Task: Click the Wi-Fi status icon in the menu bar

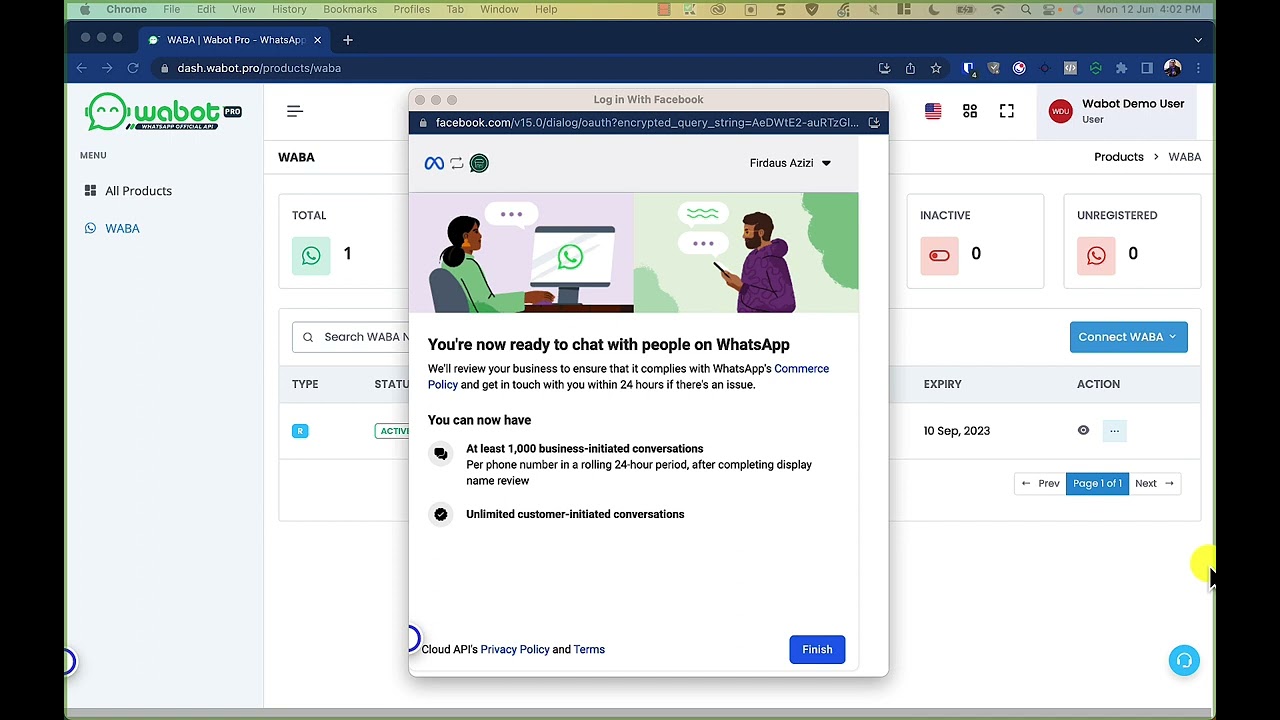Action: click(x=997, y=9)
